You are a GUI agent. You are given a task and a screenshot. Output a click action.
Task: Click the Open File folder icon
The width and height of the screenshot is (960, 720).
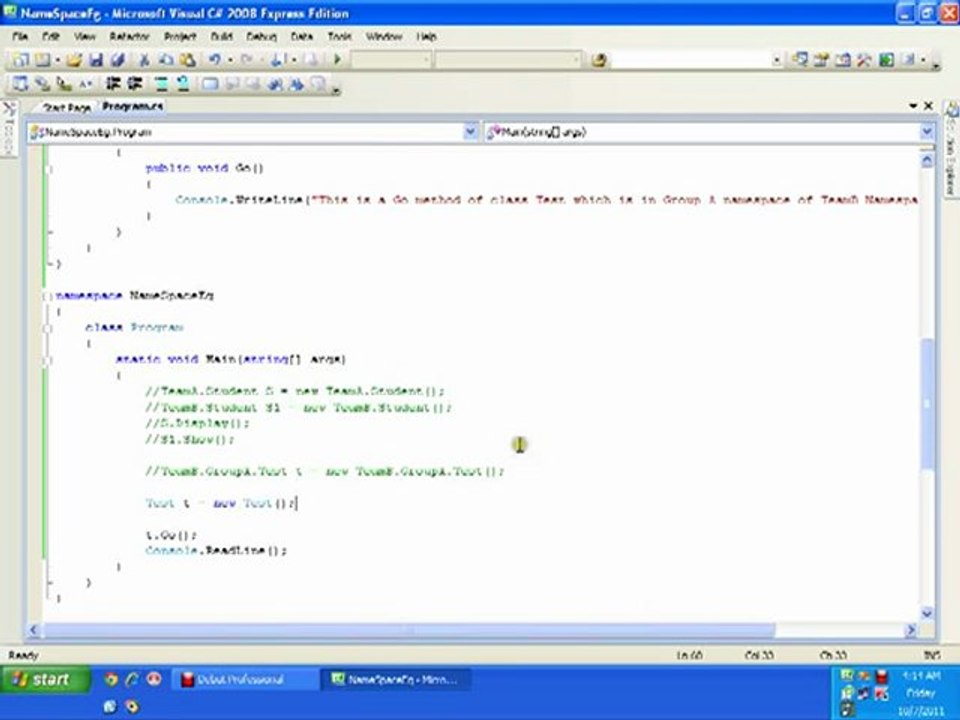[74, 59]
